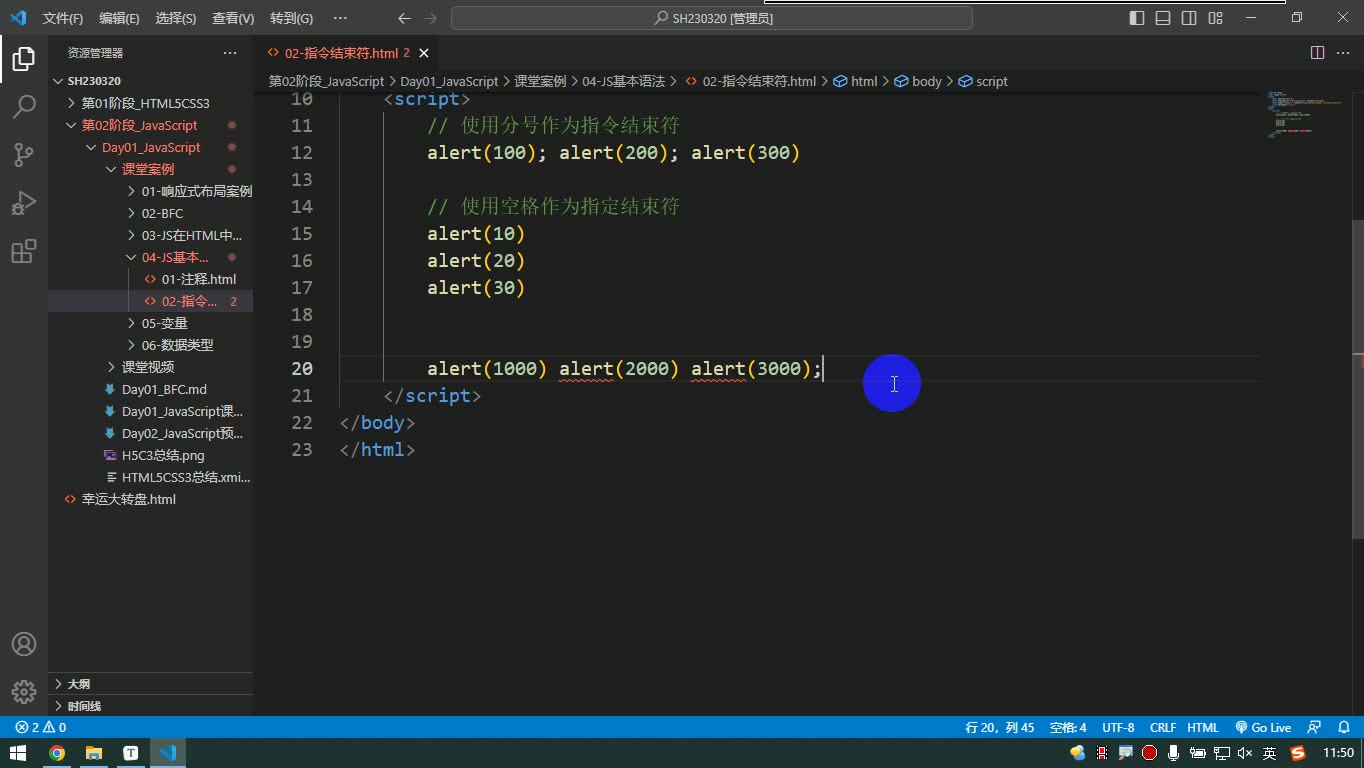The image size is (1364, 768).
Task: Open explorer views and more actions ellipsis
Action: coord(230,53)
